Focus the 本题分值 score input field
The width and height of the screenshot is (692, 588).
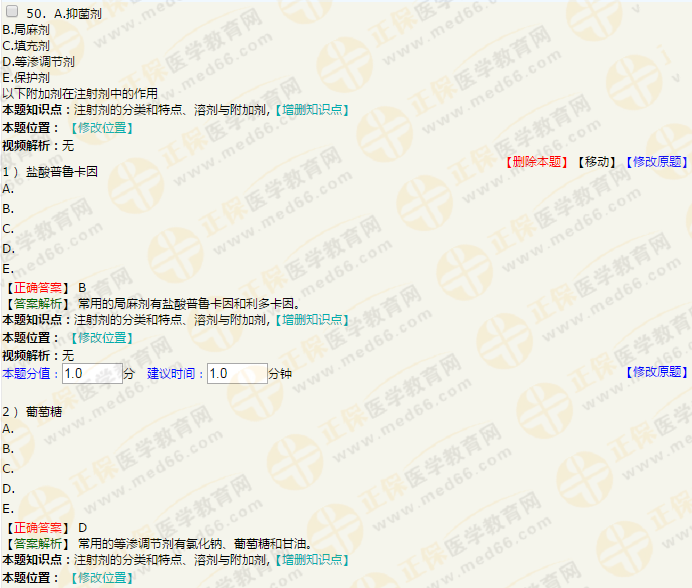[x=91, y=374]
